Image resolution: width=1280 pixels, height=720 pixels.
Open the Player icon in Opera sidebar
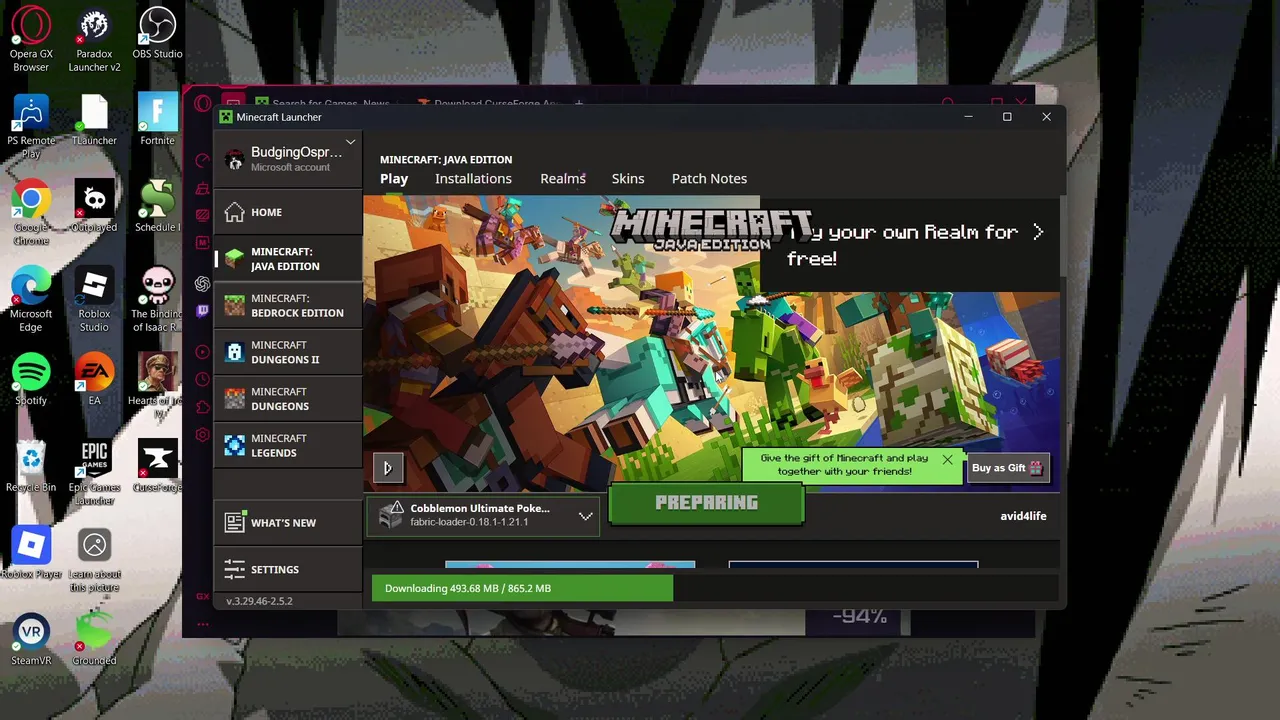tap(202, 352)
